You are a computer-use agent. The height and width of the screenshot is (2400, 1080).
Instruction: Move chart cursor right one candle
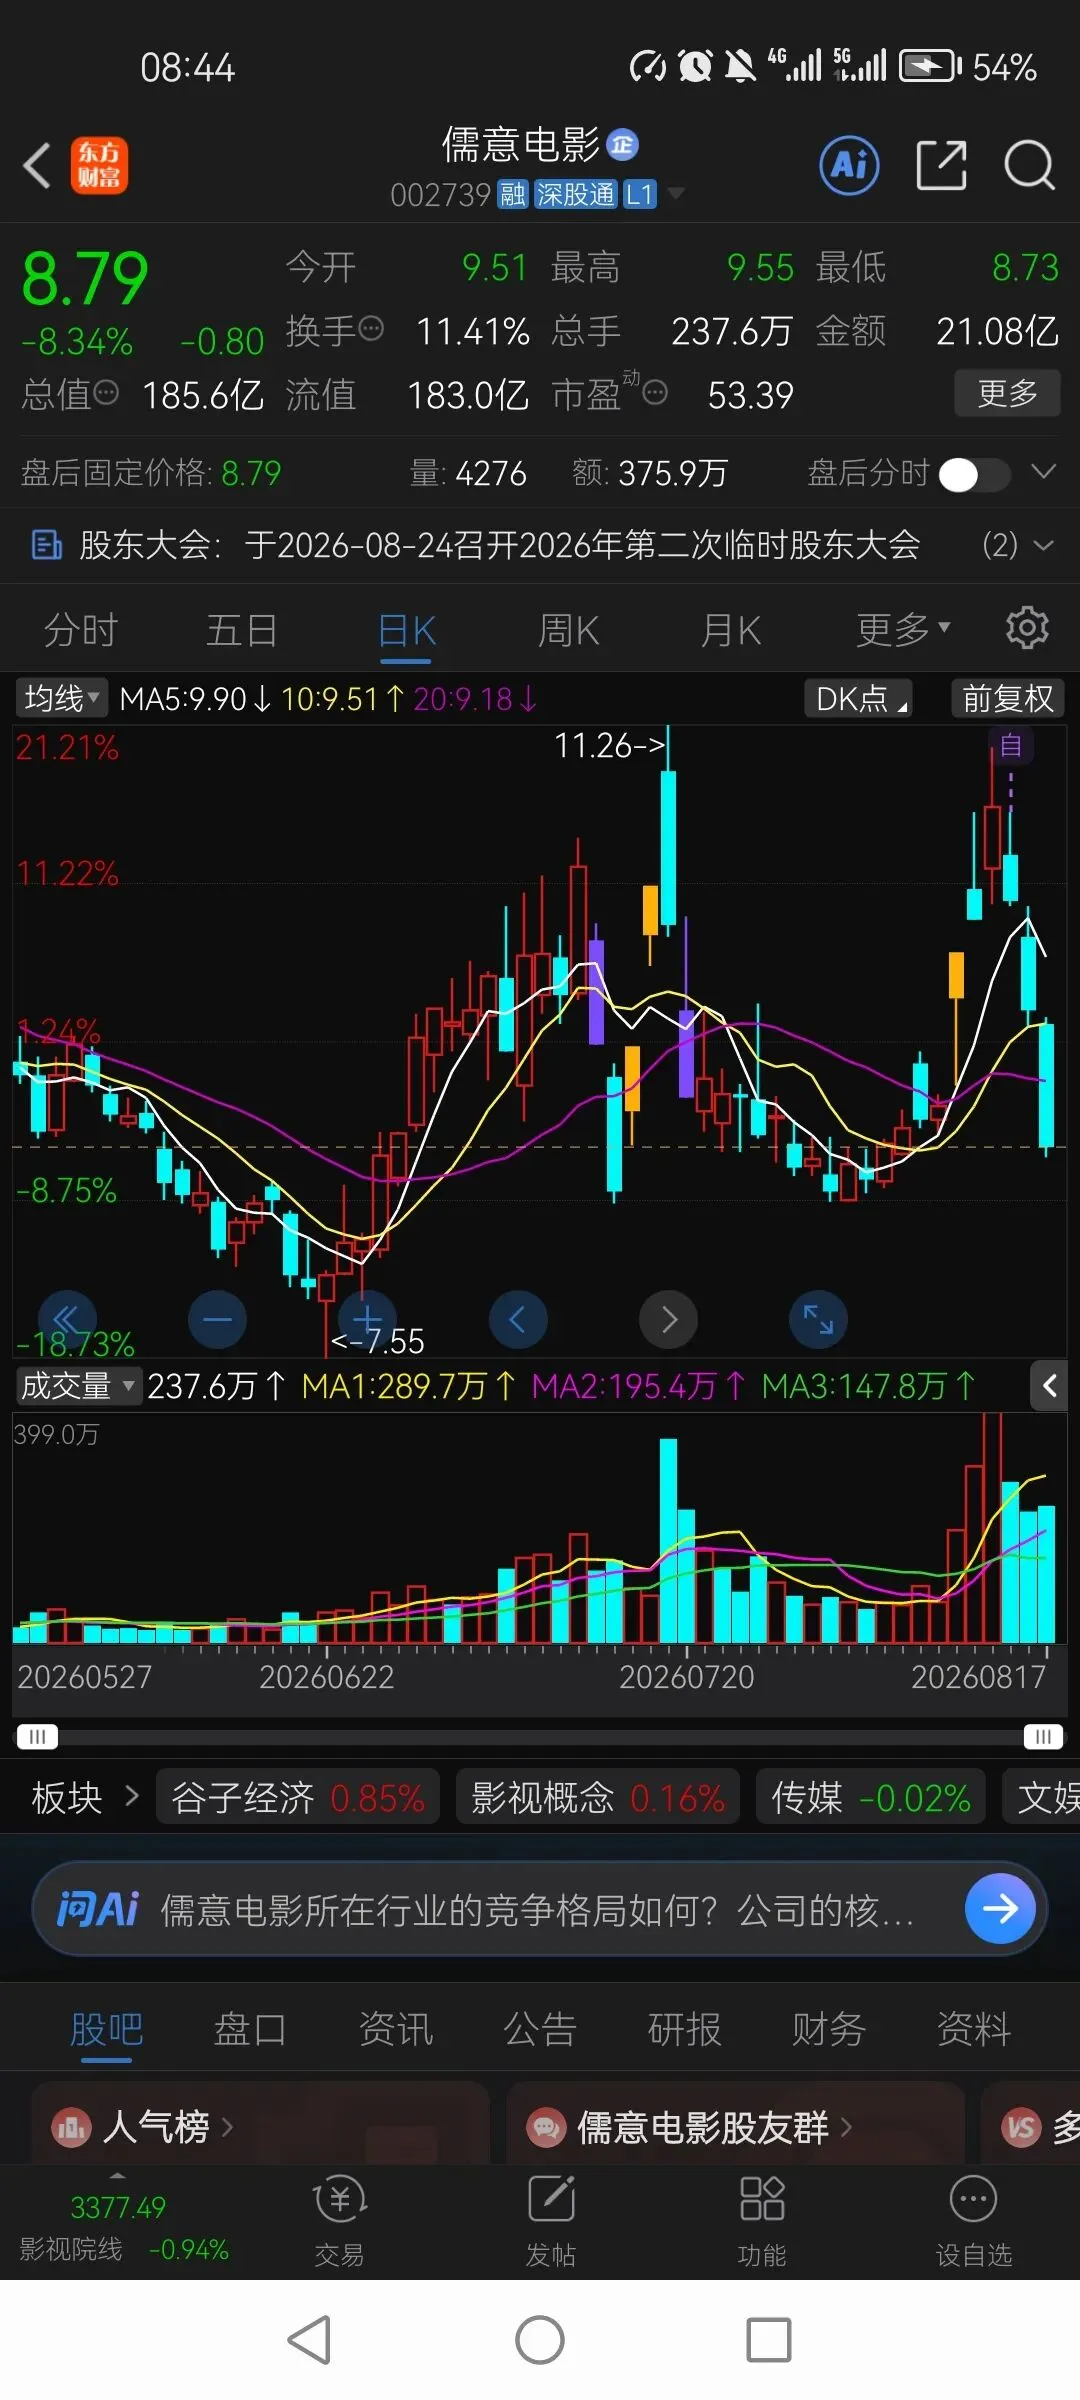pyautogui.click(x=668, y=1319)
